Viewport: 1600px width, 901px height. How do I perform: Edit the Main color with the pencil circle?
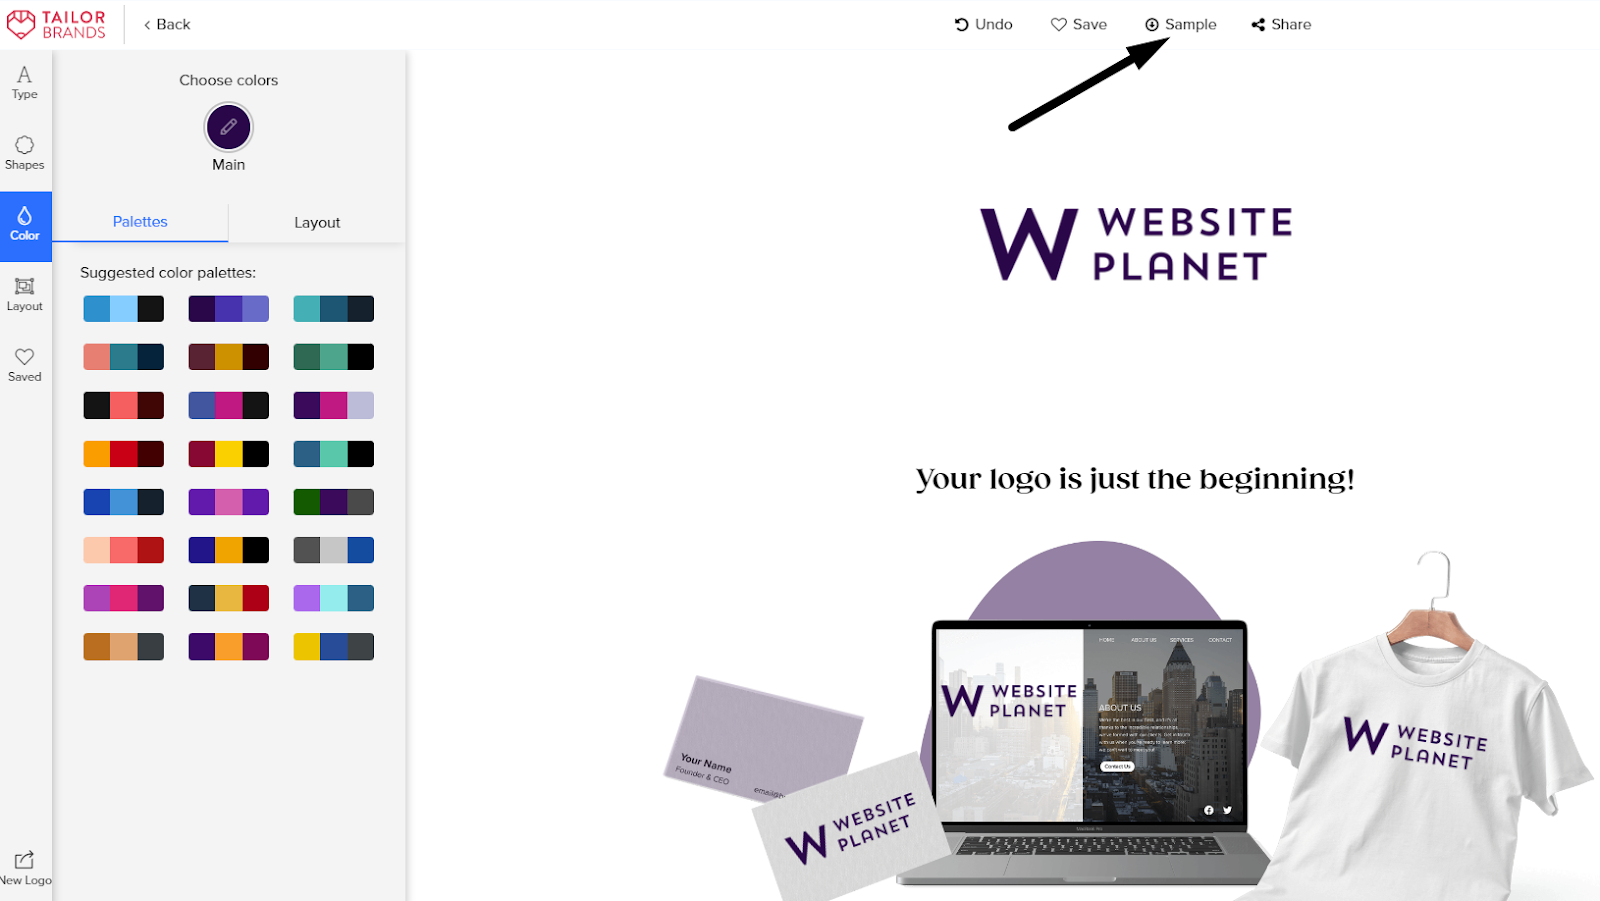pyautogui.click(x=228, y=127)
